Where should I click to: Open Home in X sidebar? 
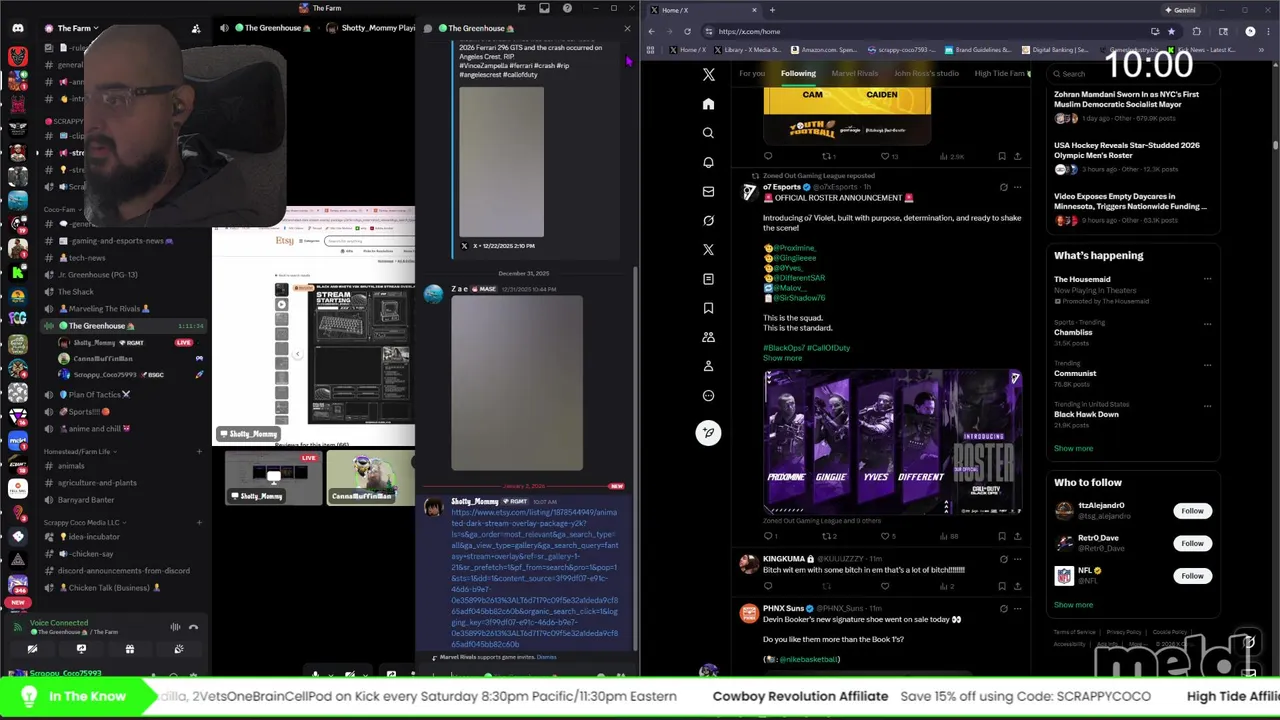coord(708,104)
